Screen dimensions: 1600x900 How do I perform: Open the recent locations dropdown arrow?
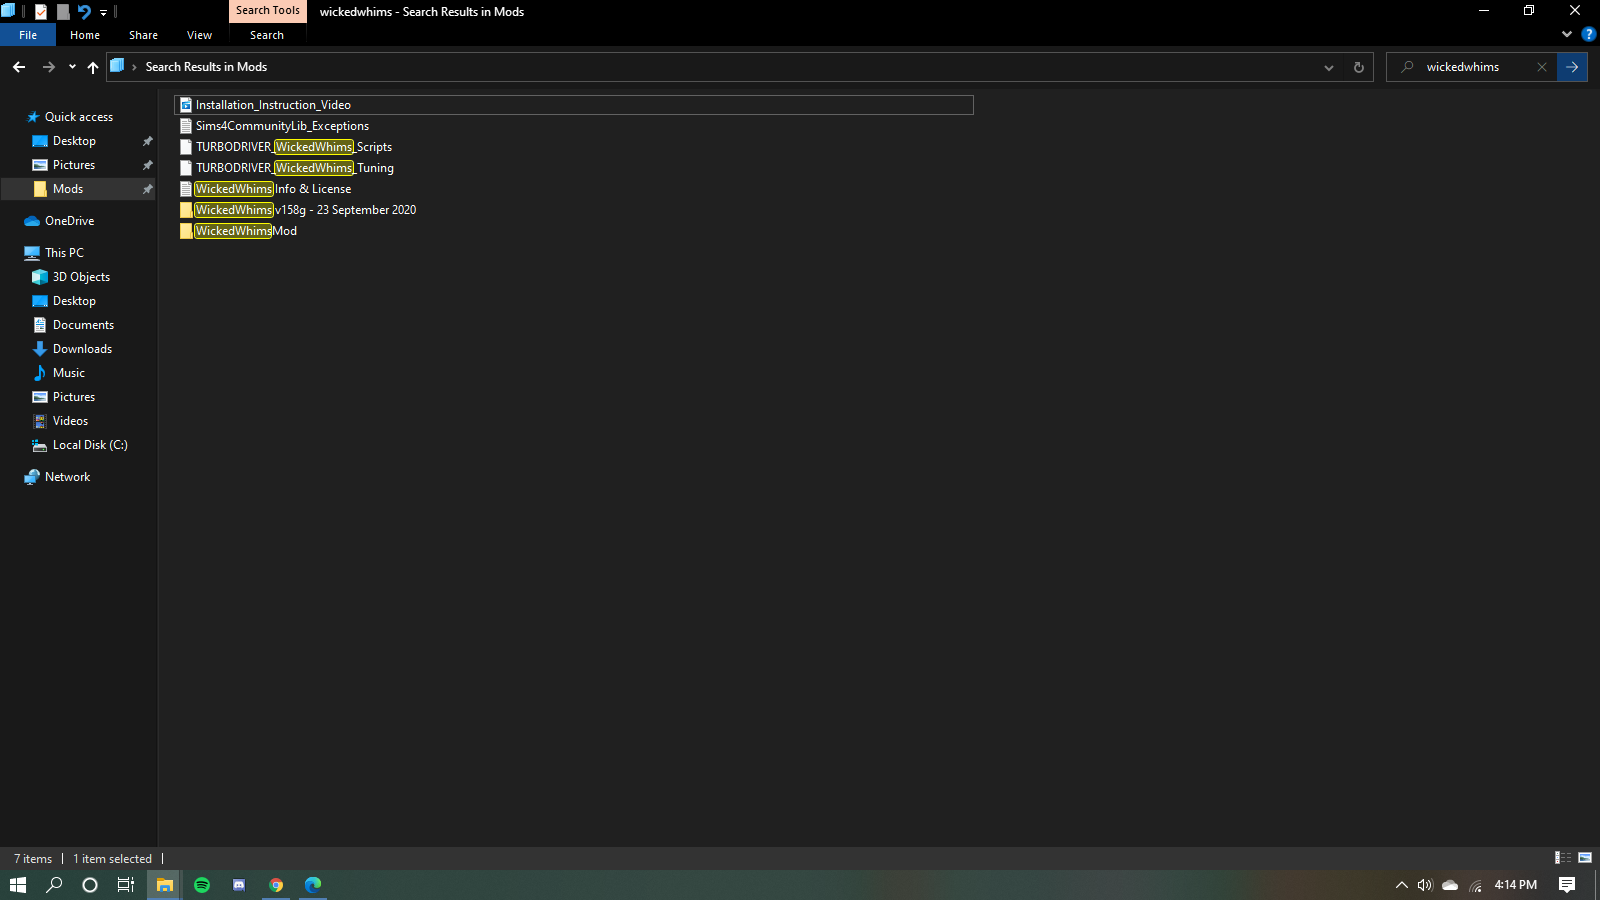[x=72, y=67]
